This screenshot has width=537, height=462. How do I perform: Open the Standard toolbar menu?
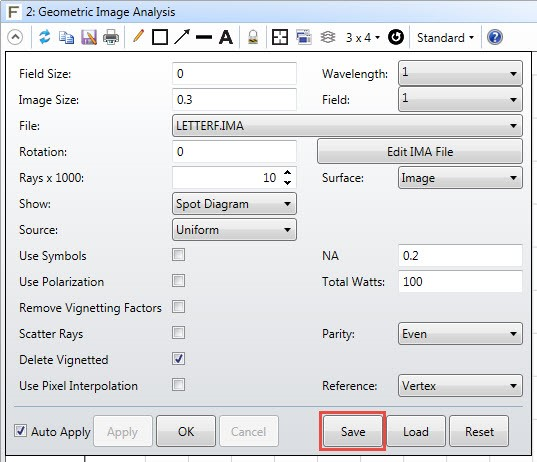(445, 37)
